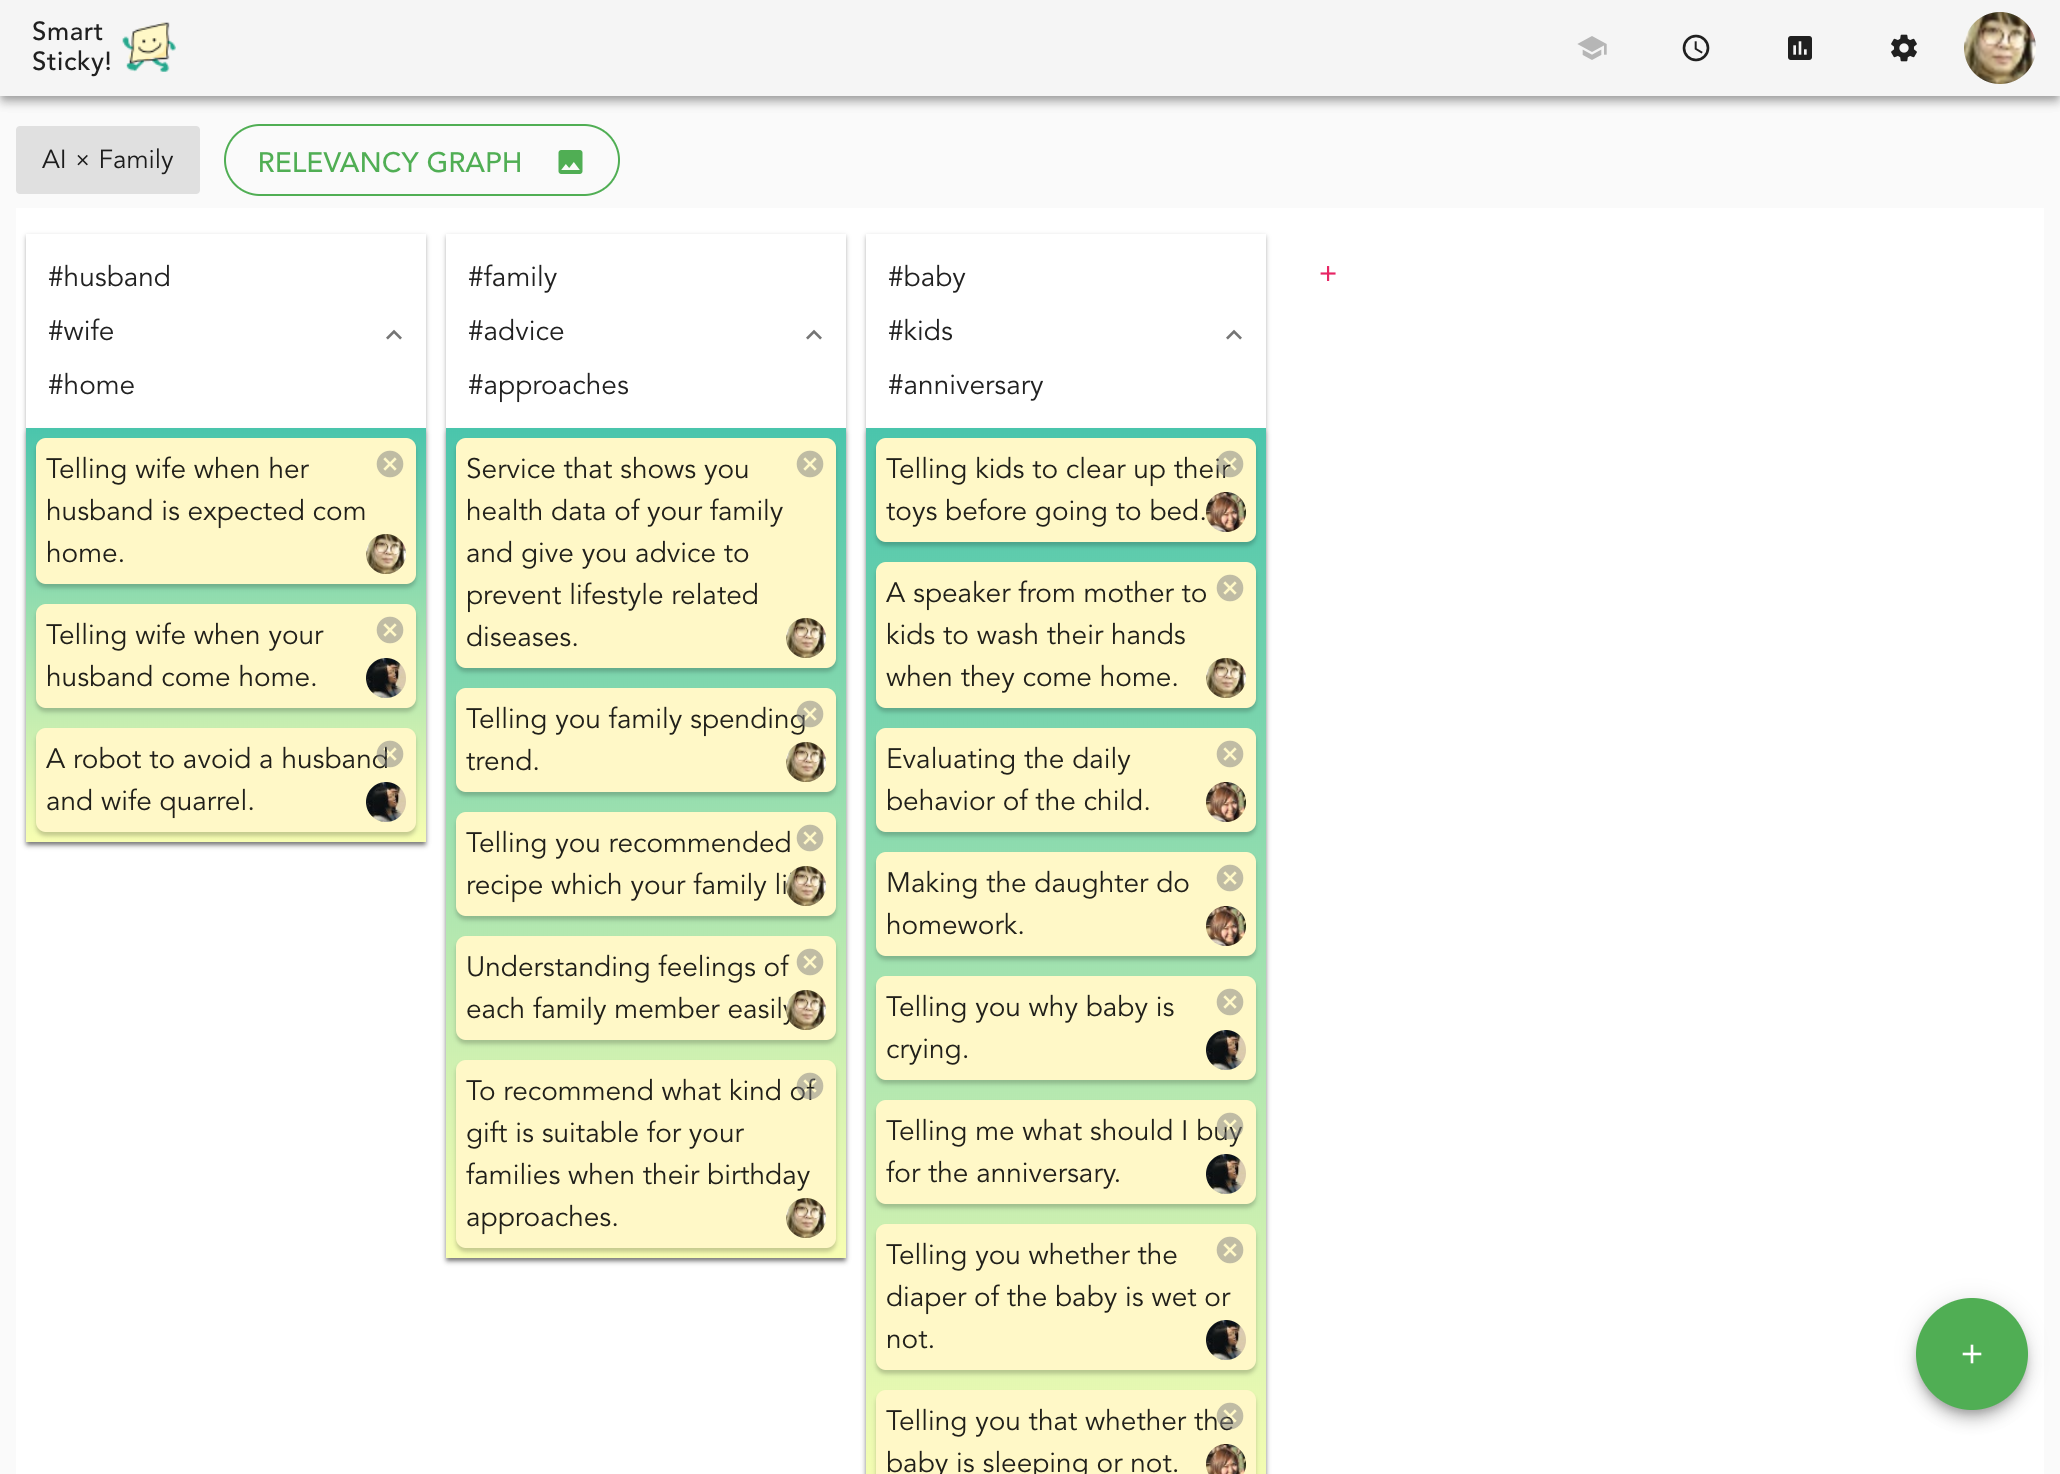Open the history clock icon
Viewport: 2060px width, 1474px height.
[x=1696, y=48]
